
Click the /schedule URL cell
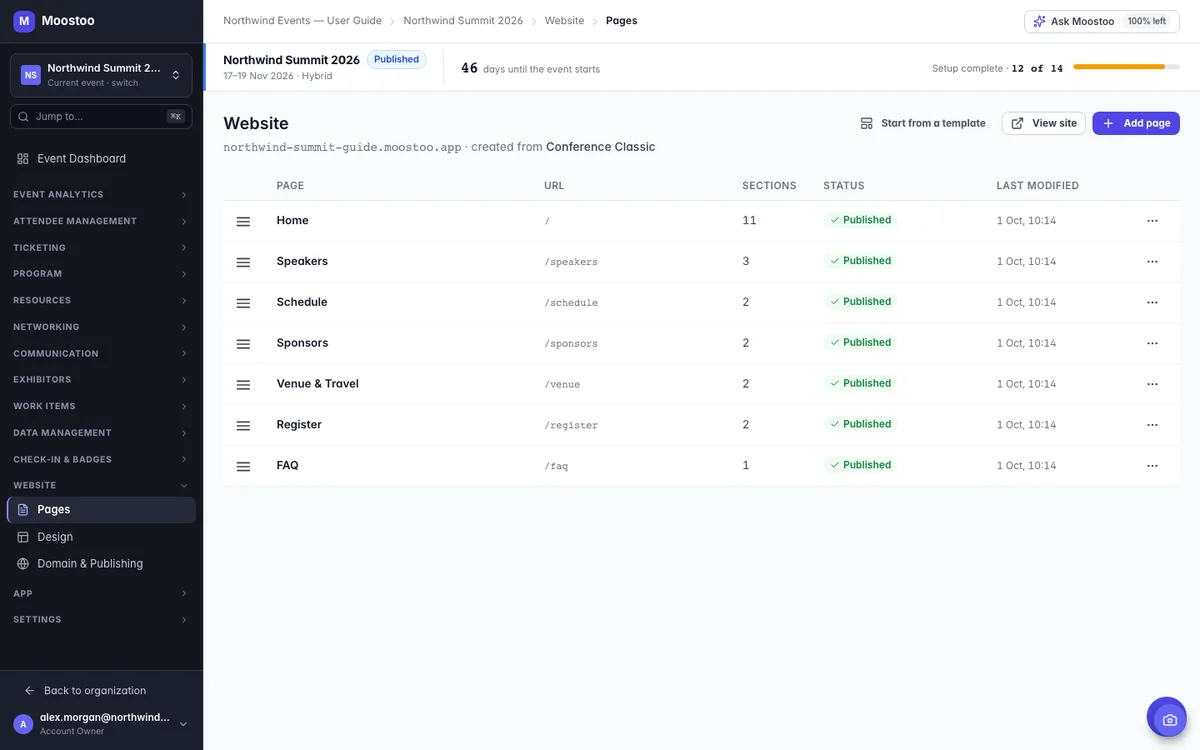click(571, 303)
